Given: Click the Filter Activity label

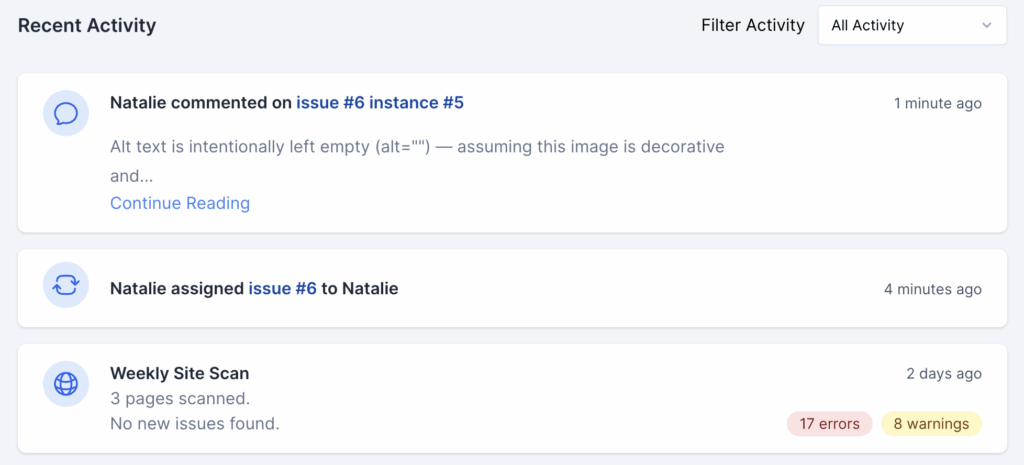Looking at the screenshot, I should [752, 26].
